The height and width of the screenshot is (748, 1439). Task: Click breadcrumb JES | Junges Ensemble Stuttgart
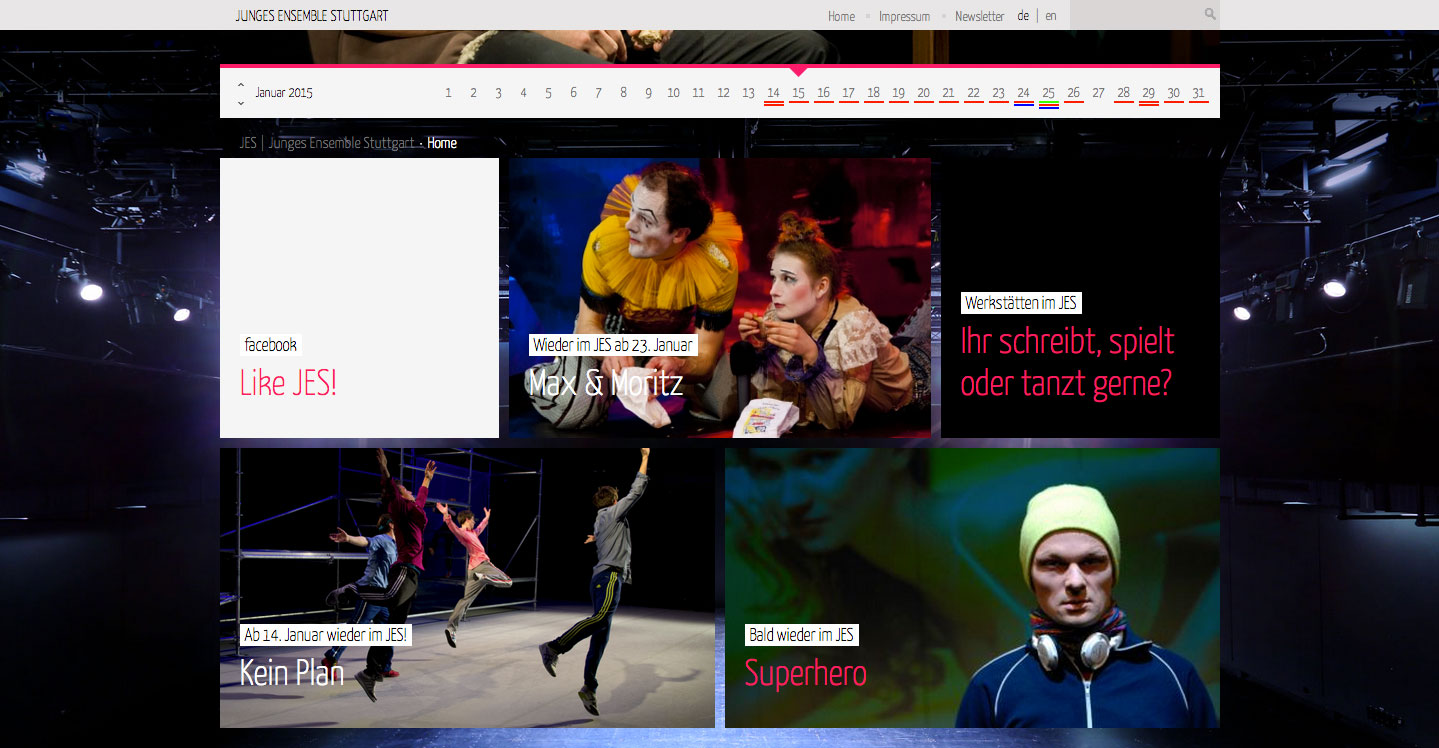[x=327, y=143]
